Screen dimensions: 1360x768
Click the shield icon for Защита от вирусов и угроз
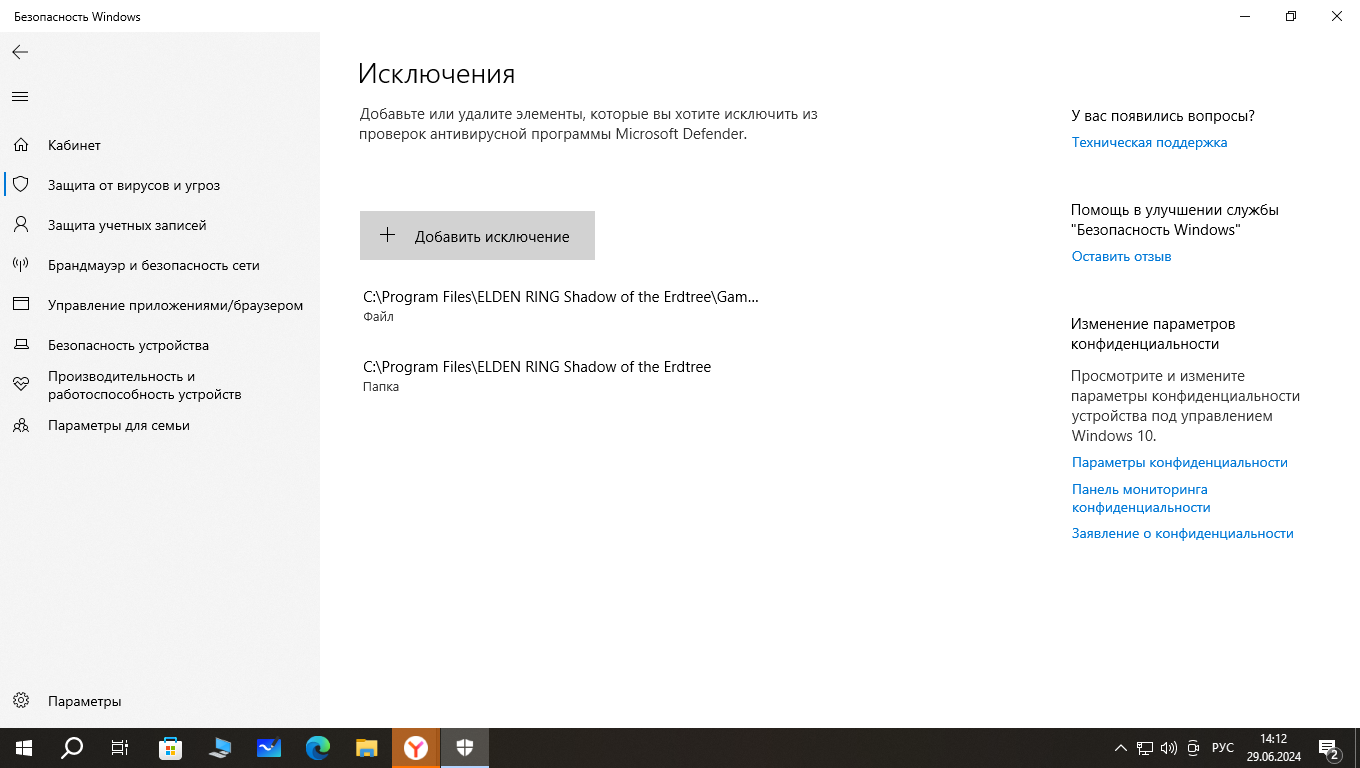click(20, 185)
